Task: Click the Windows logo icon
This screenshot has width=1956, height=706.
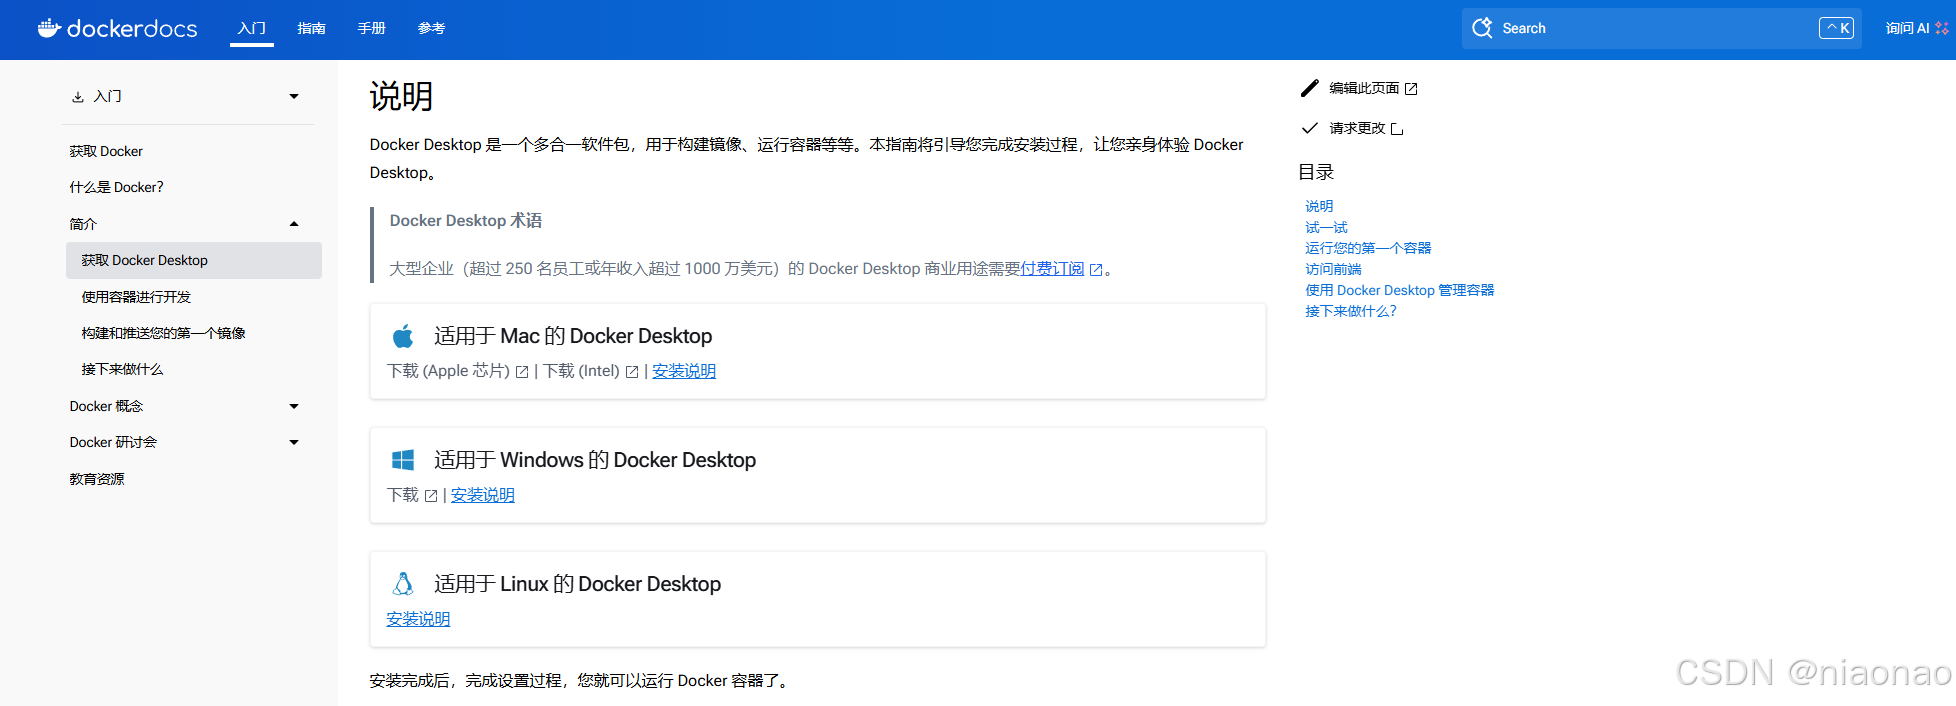Action: tap(403, 460)
